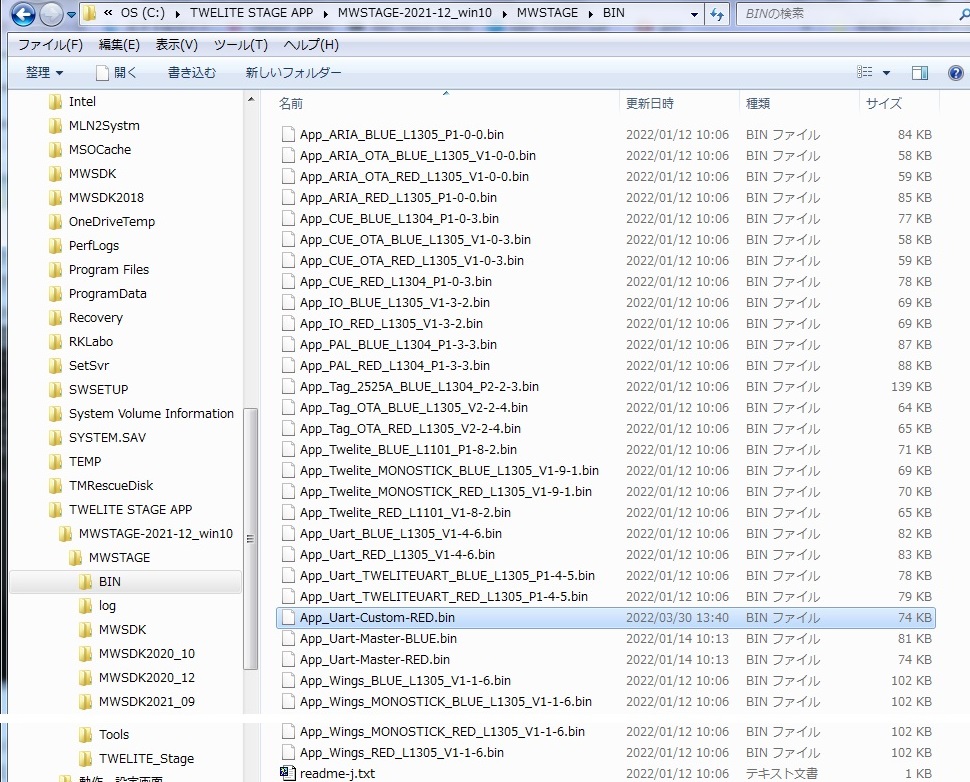
Task: Select MWSDK2021_09 folder icon in tree
Action: pos(85,702)
